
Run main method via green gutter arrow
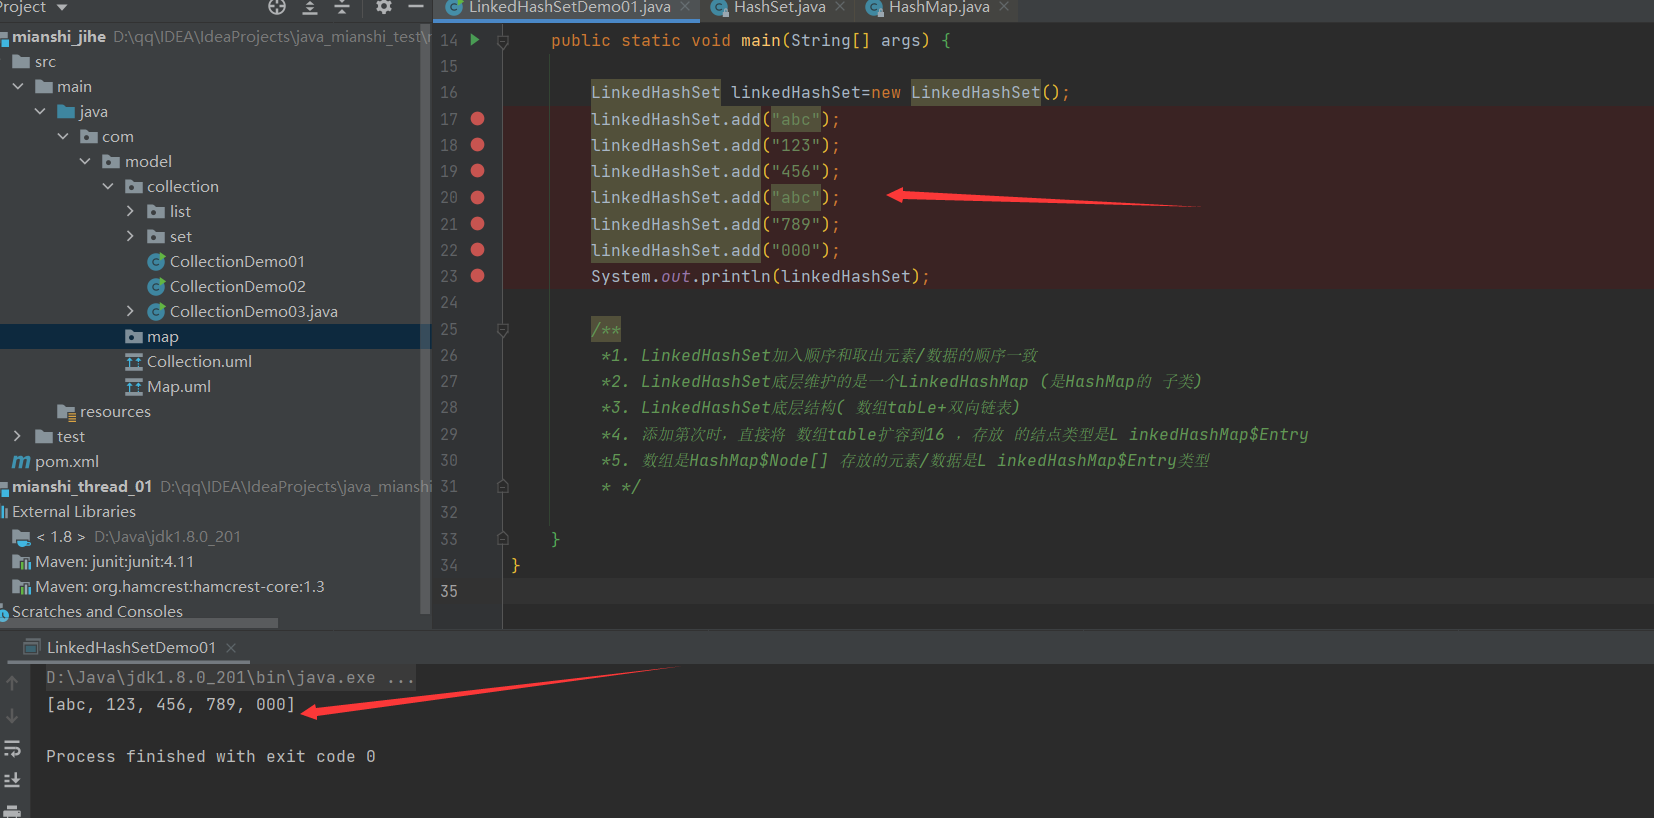point(475,40)
